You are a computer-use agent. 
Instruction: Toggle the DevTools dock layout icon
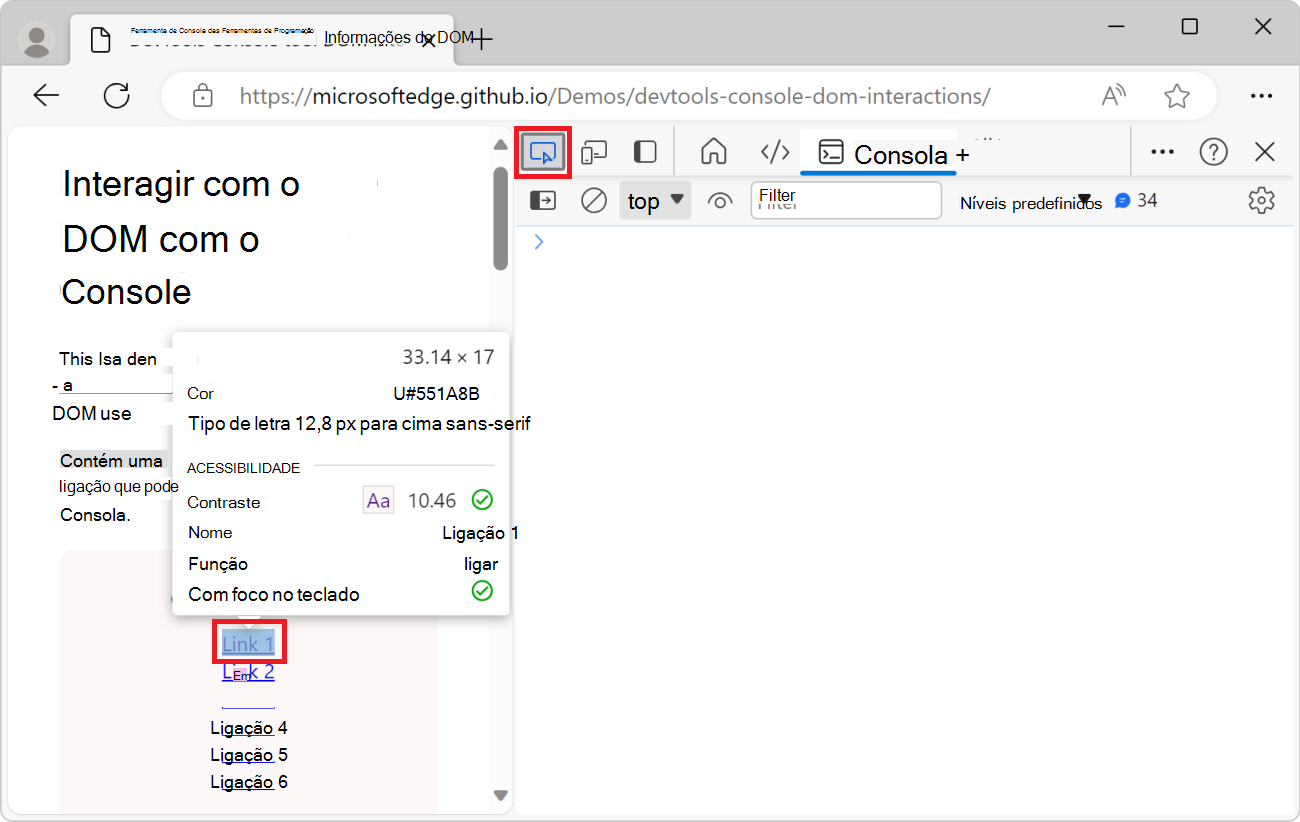click(644, 151)
